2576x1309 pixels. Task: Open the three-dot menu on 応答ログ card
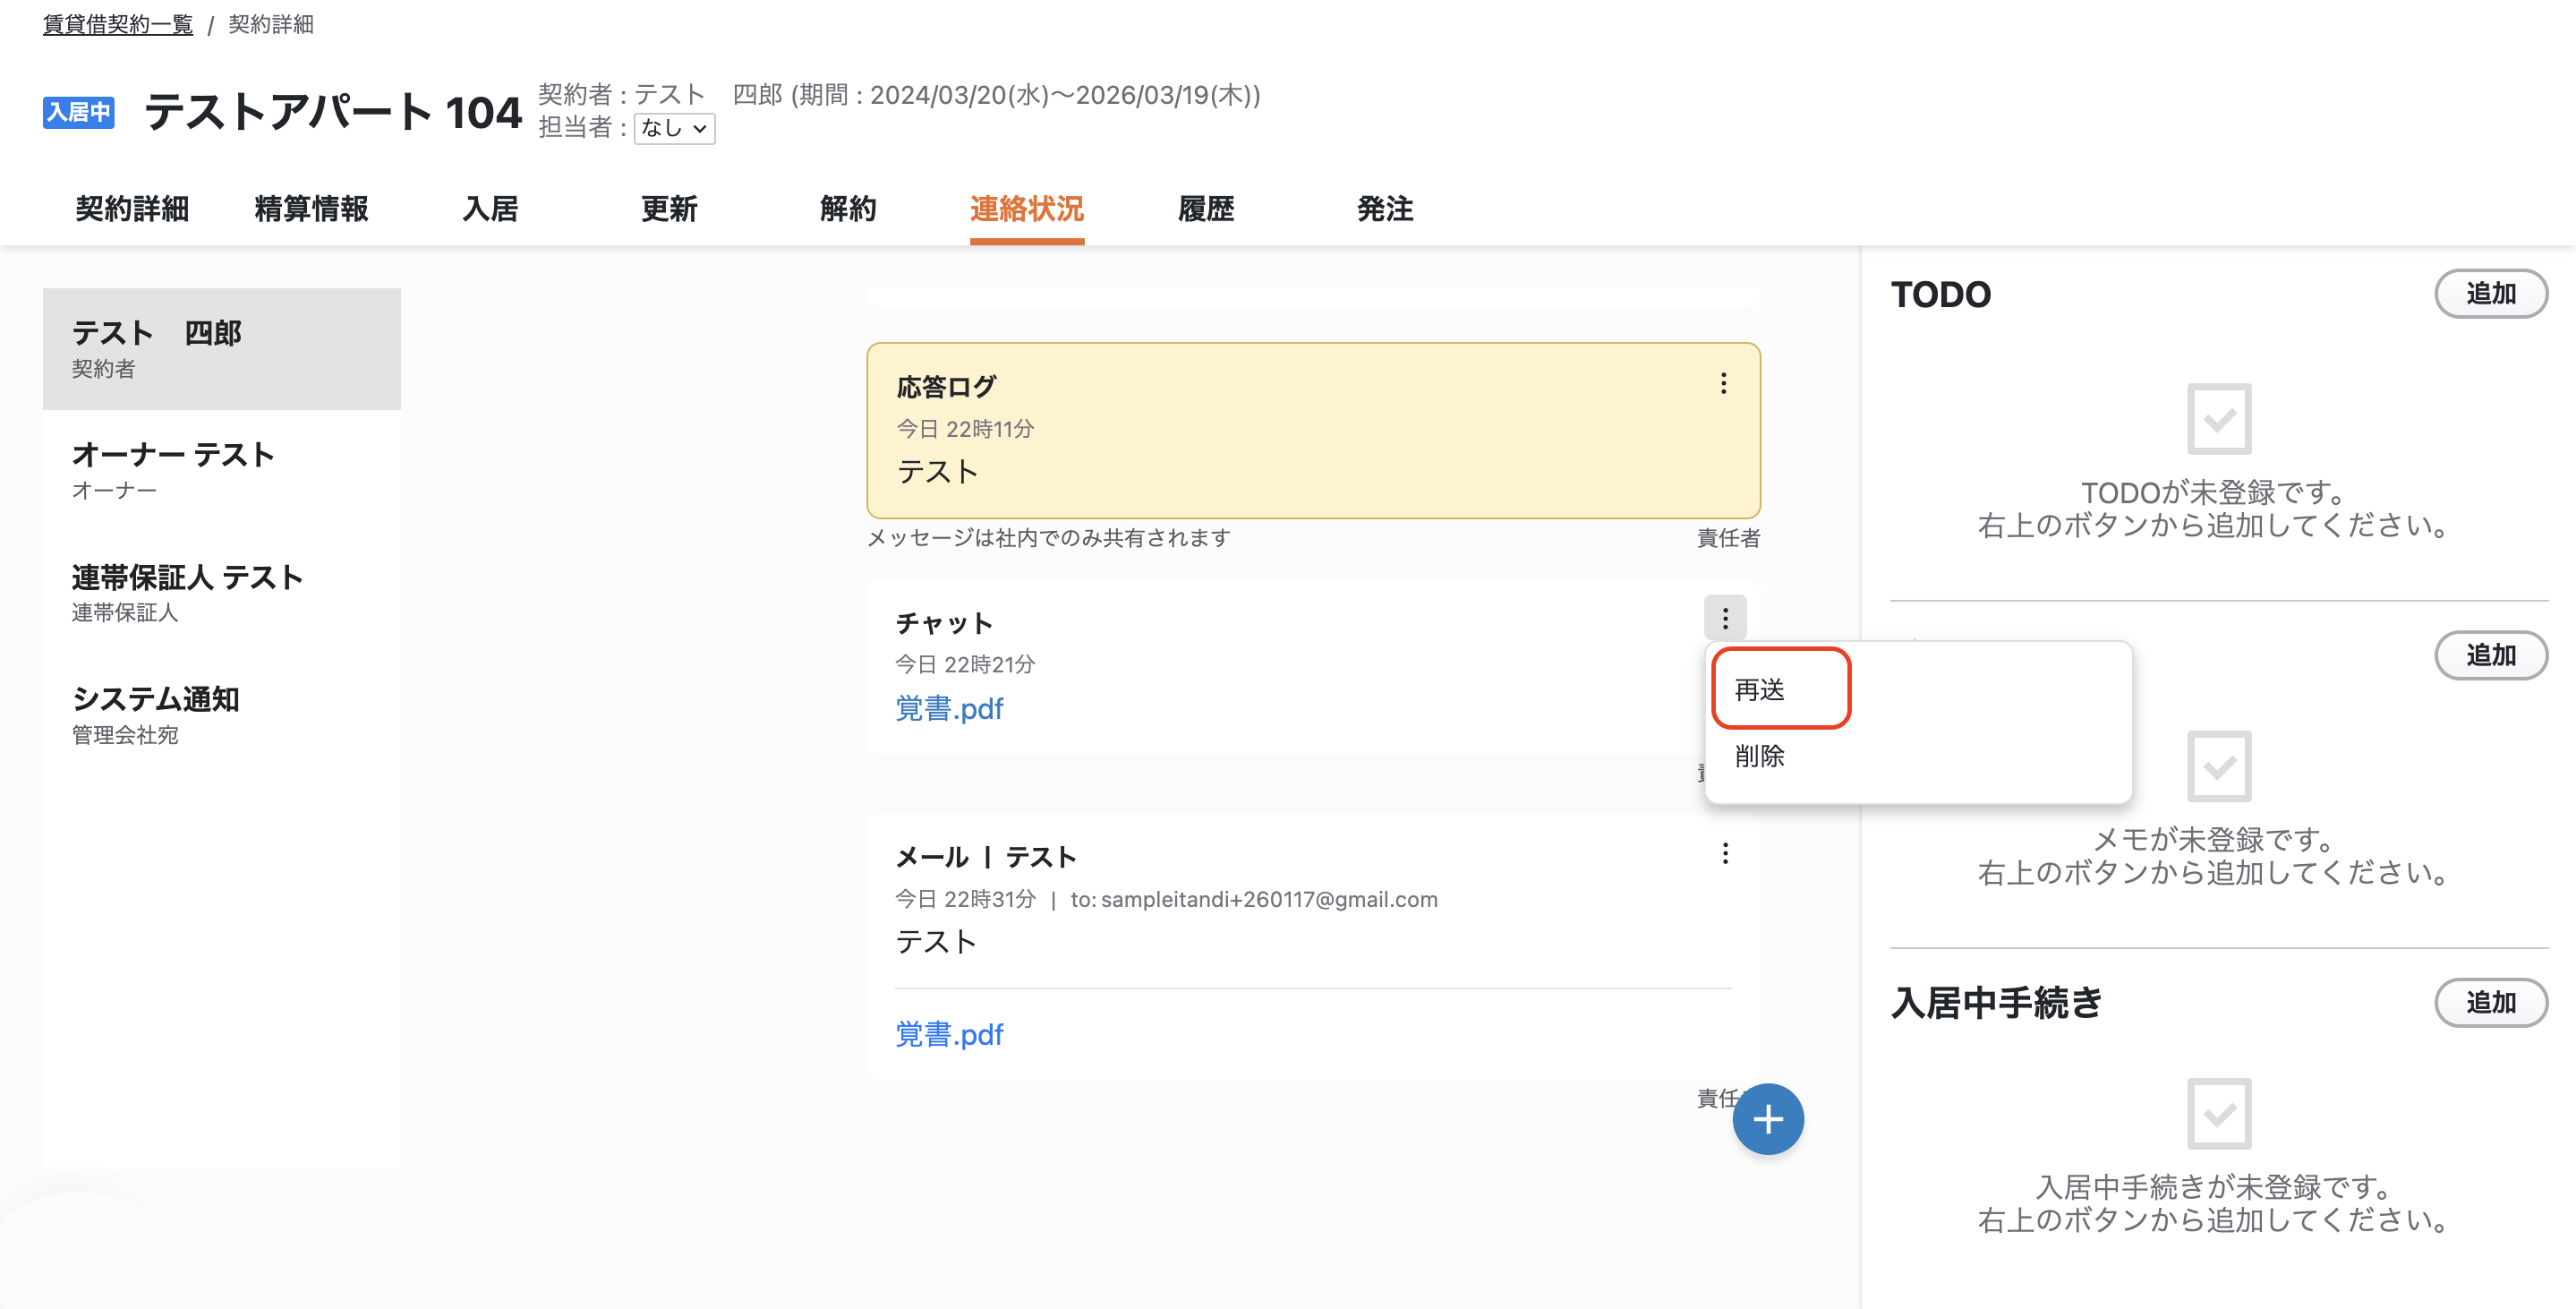tap(1723, 384)
